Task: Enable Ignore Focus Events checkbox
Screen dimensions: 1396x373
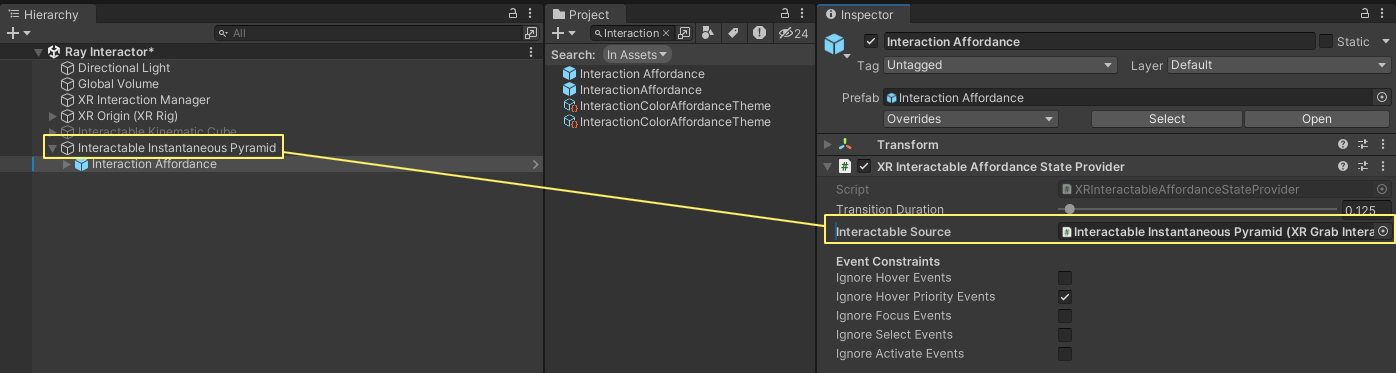Action: click(x=1065, y=316)
